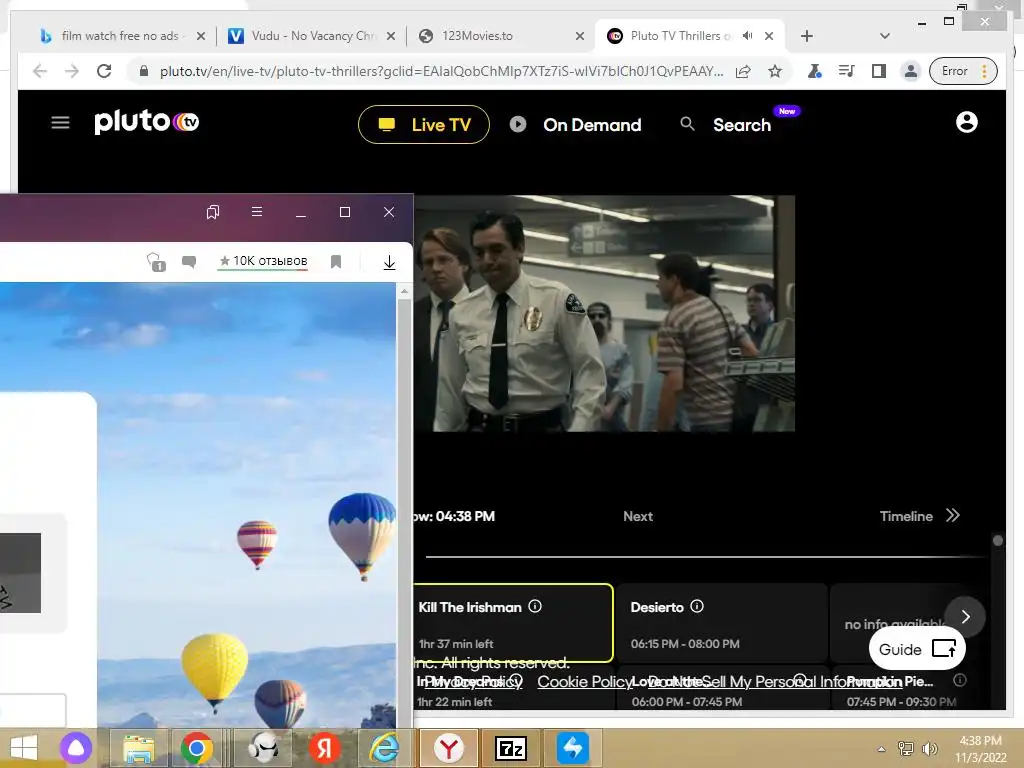Open the Pluto TV hamburger menu
This screenshot has width=1024, height=768.
60,122
